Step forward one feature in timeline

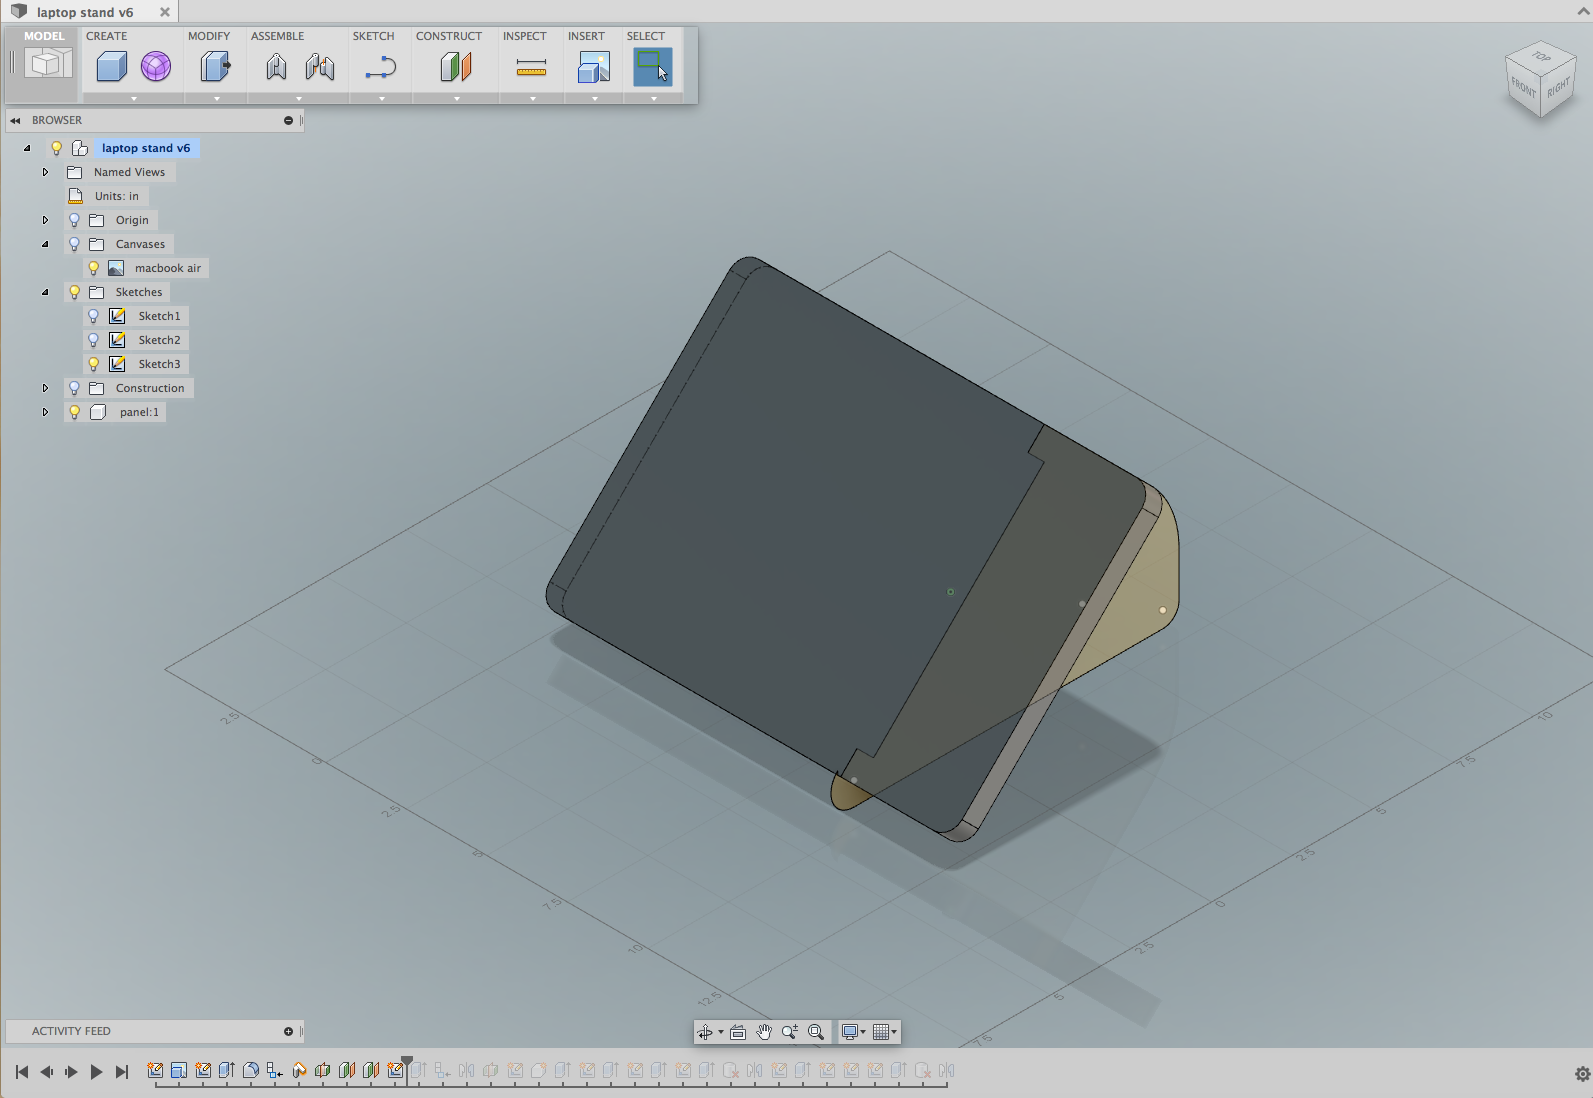point(71,1072)
